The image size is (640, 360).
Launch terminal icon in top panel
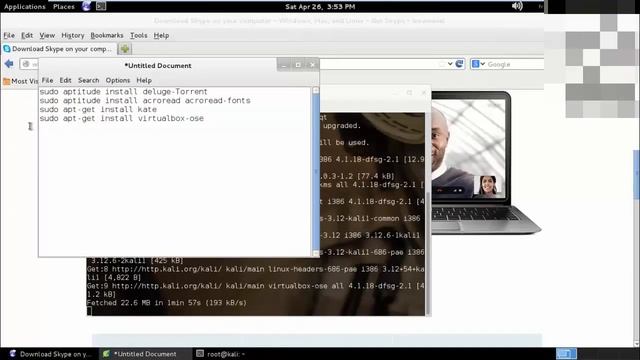tap(101, 6)
